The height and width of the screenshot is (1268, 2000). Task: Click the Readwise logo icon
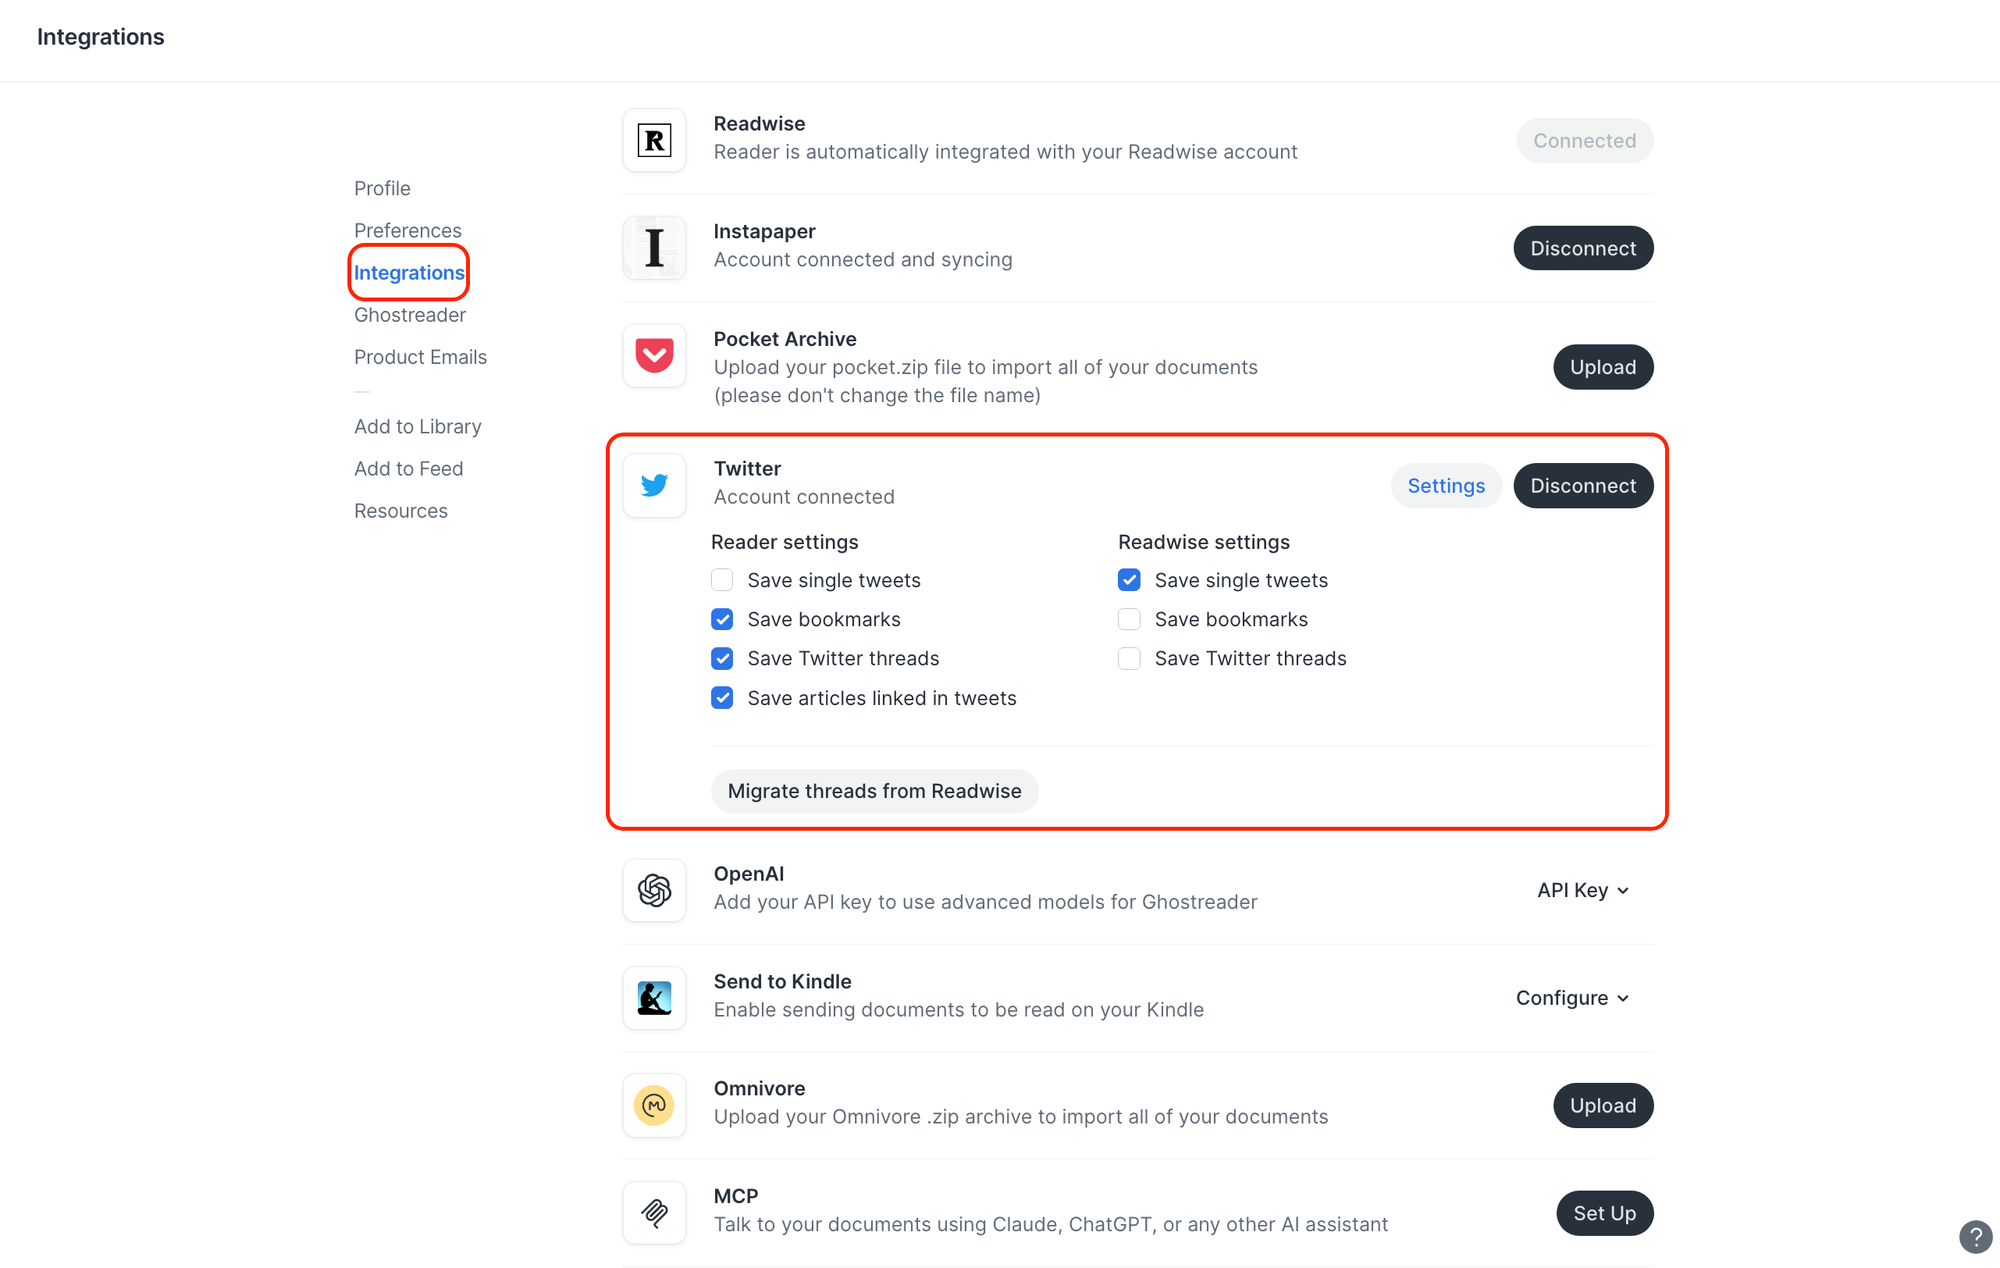pos(654,140)
